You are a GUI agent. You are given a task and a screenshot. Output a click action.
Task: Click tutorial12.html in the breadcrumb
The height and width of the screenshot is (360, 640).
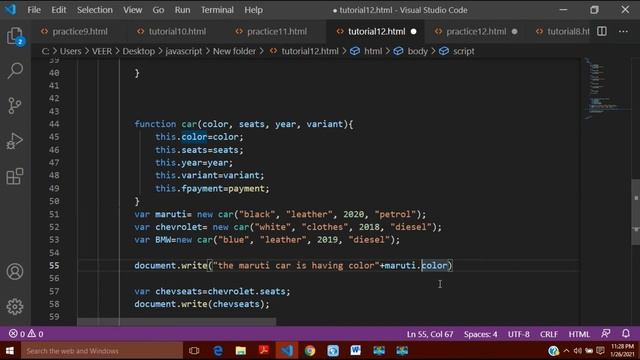(309, 51)
